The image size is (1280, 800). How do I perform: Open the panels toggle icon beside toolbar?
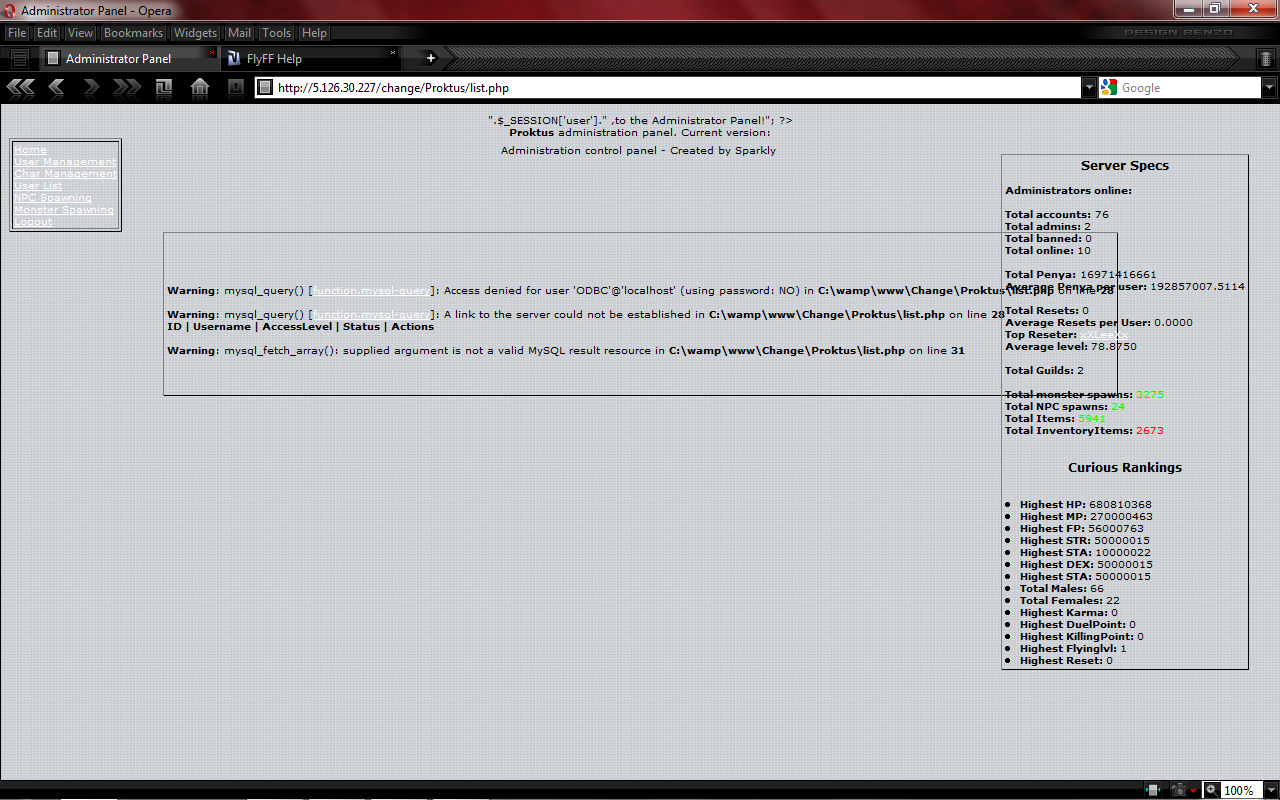tap(18, 57)
